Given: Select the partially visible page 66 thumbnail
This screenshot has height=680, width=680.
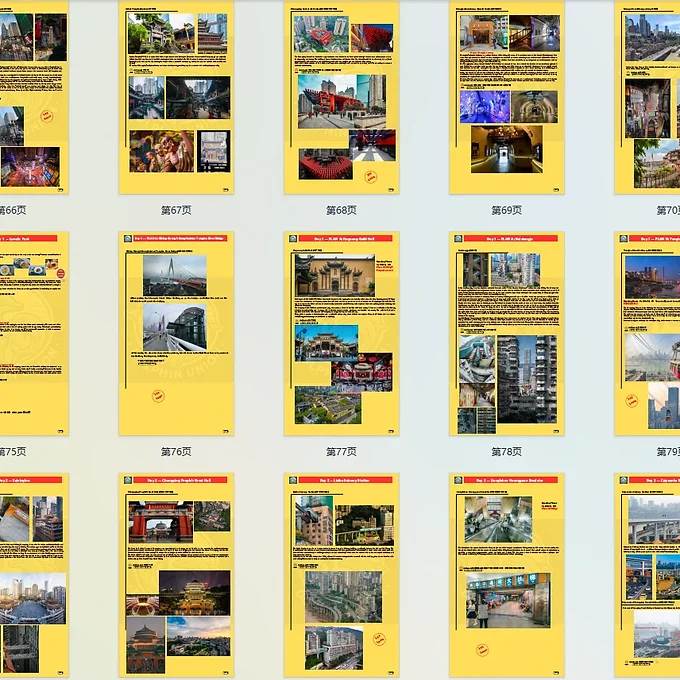Looking at the screenshot, I should point(34,97).
